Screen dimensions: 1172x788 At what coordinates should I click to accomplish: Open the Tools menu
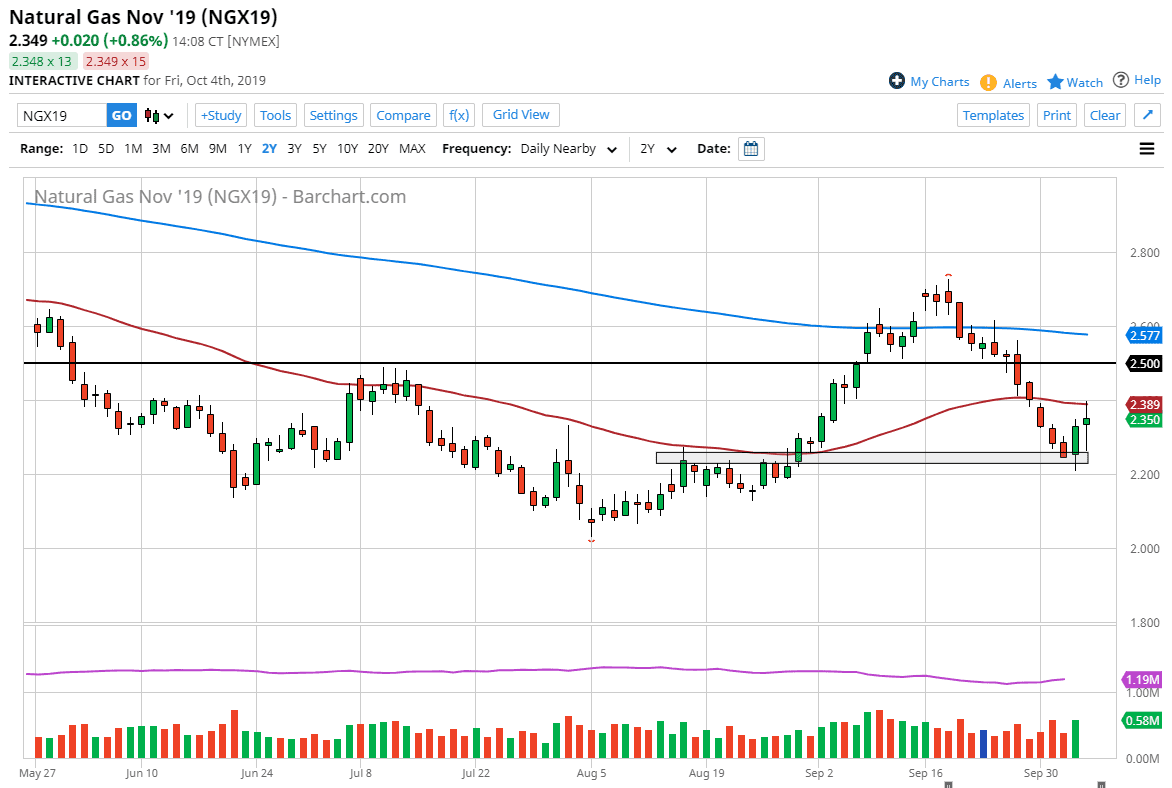(x=275, y=115)
